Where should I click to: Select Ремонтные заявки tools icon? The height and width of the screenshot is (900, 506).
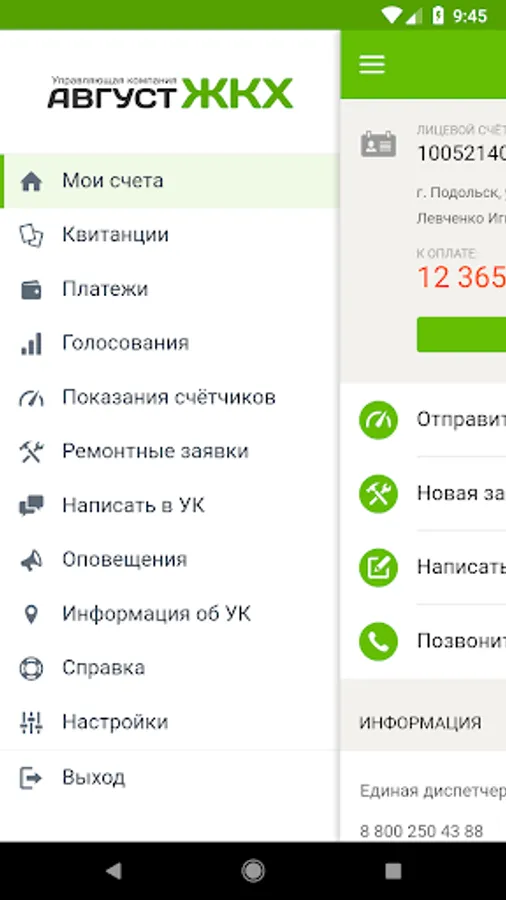click(31, 452)
